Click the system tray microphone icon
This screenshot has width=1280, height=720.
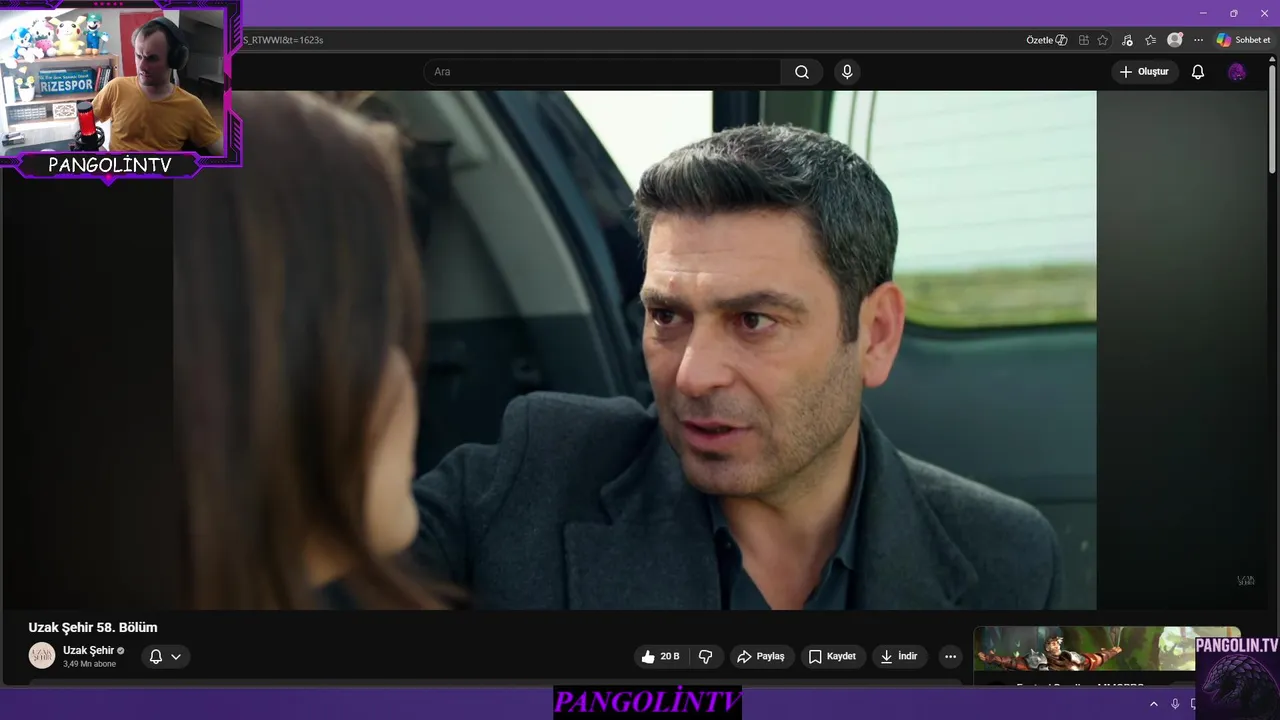pyautogui.click(x=1175, y=704)
